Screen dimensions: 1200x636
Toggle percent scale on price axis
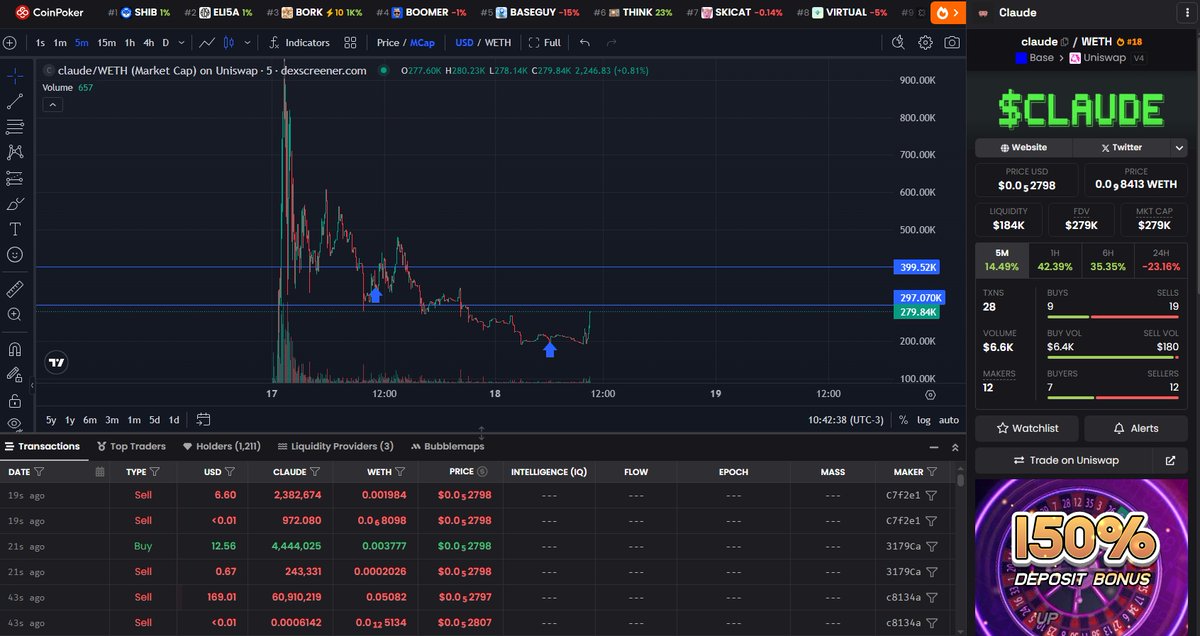click(903, 420)
